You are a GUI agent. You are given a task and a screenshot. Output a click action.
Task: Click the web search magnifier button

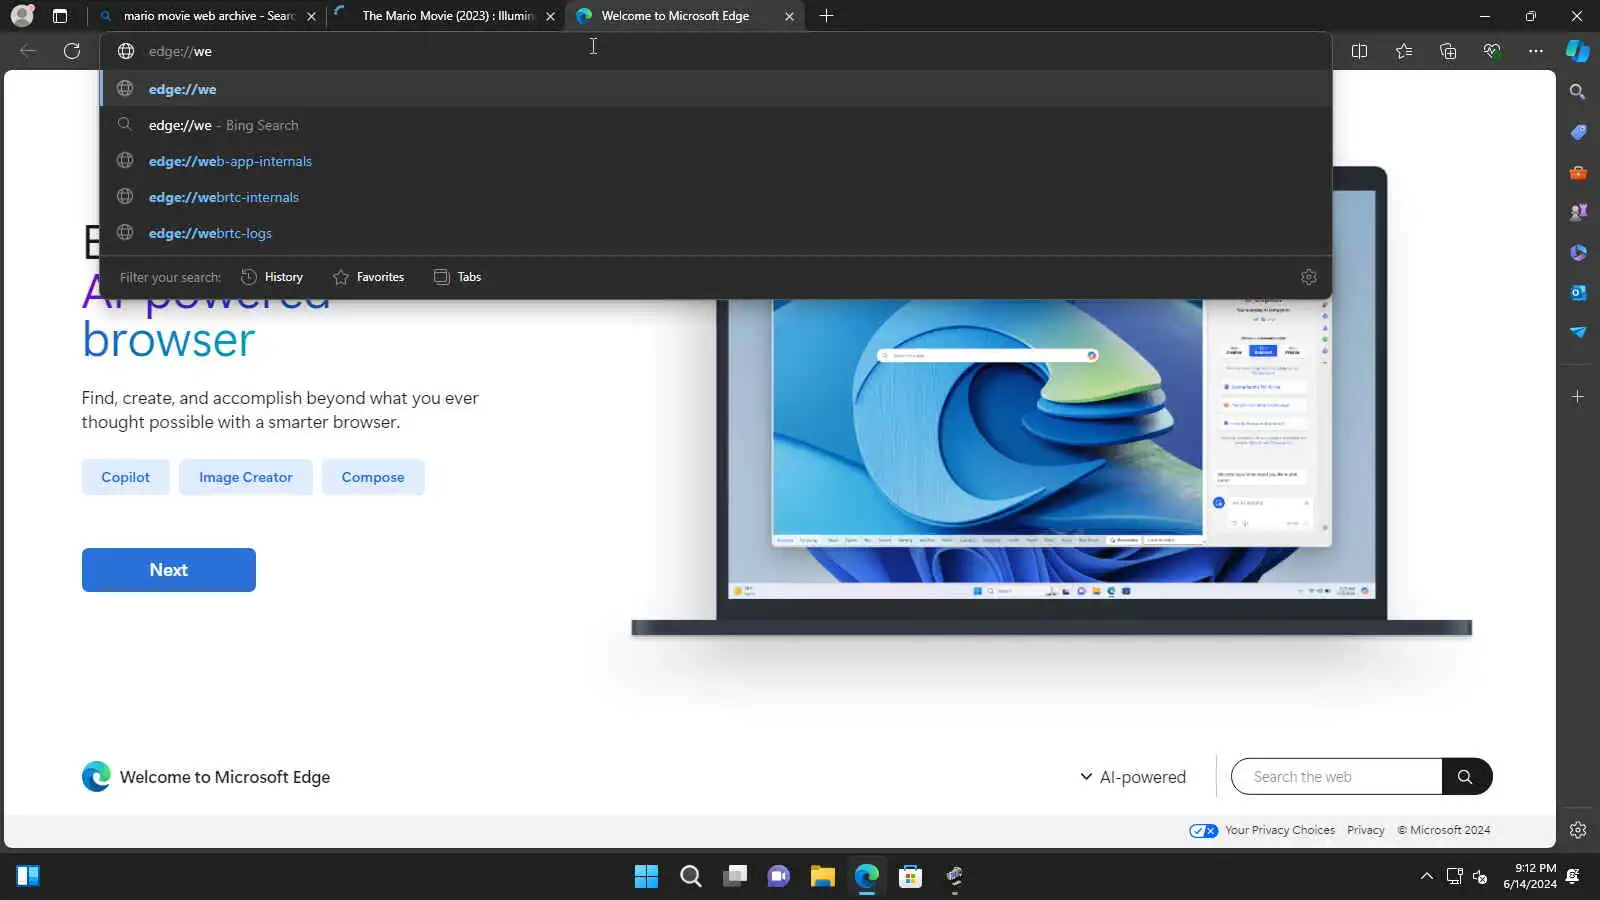pos(1466,777)
